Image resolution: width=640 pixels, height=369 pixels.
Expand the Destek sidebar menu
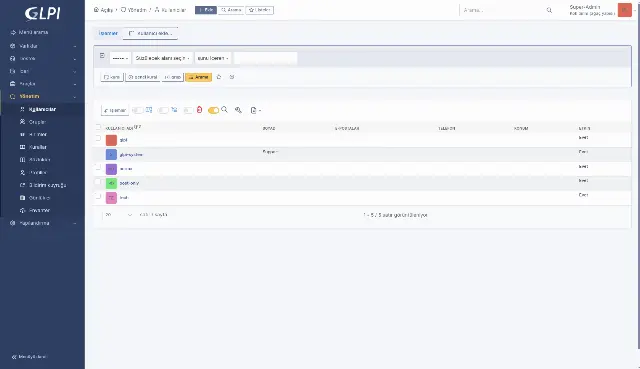42,59
